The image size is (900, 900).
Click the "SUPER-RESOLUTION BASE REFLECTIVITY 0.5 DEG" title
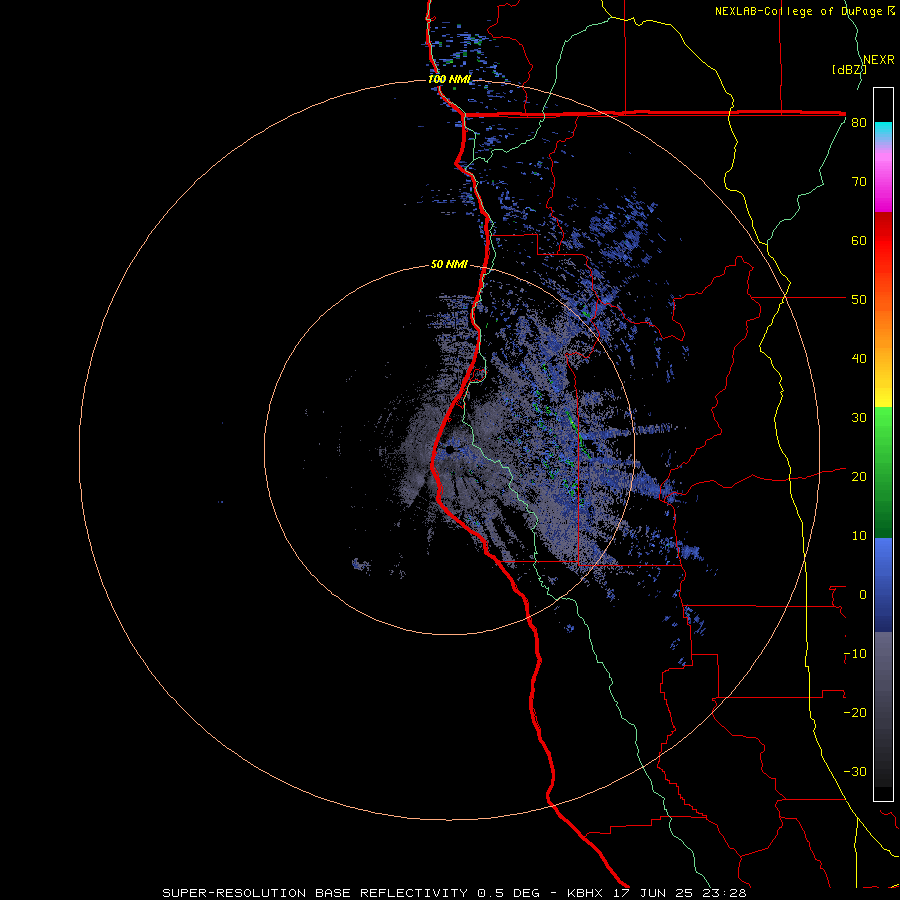[351, 893]
